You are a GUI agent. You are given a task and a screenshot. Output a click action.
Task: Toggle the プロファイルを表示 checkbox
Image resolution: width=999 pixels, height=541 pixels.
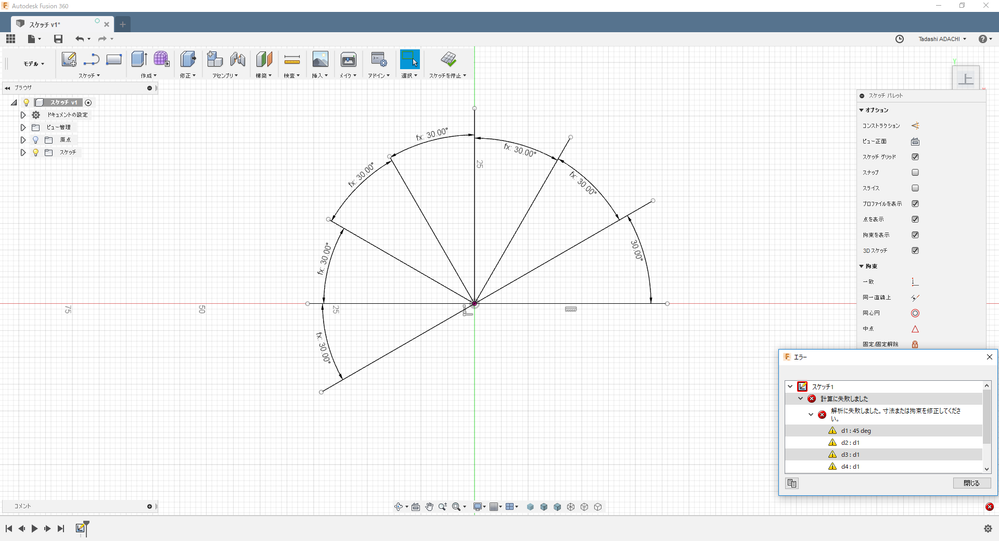tap(915, 204)
